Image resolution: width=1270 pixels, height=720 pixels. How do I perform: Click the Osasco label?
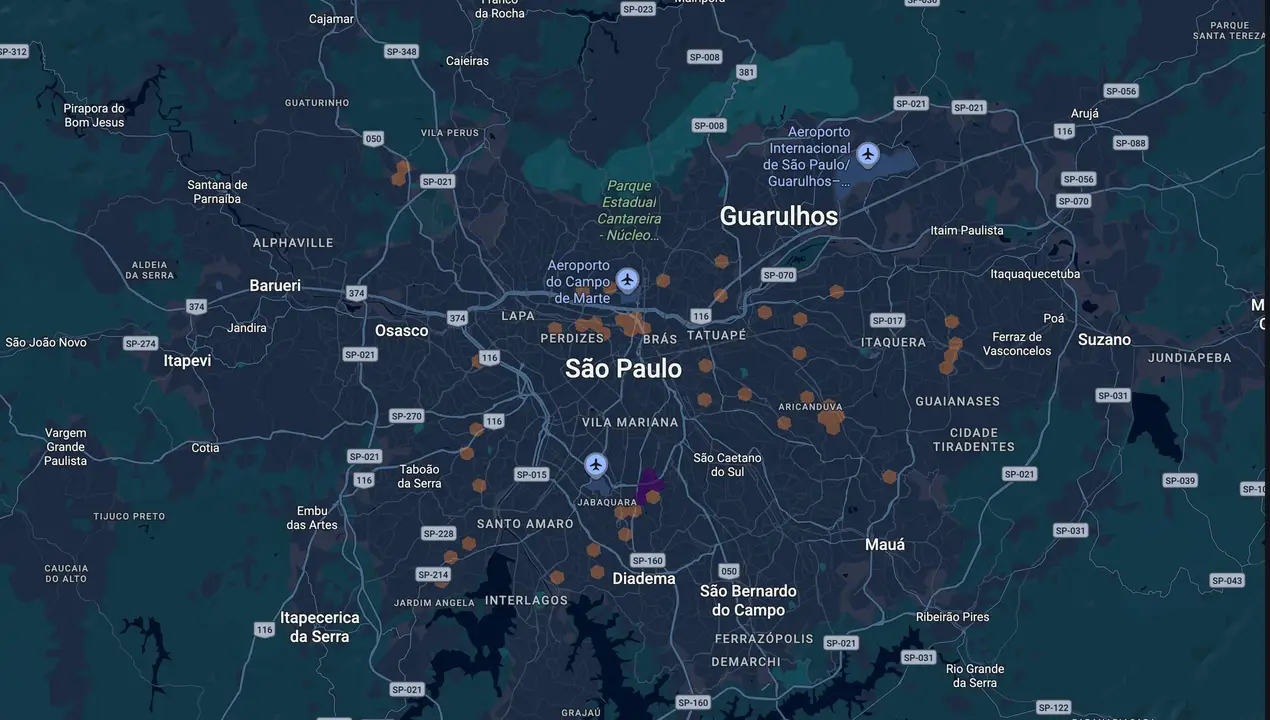401,331
